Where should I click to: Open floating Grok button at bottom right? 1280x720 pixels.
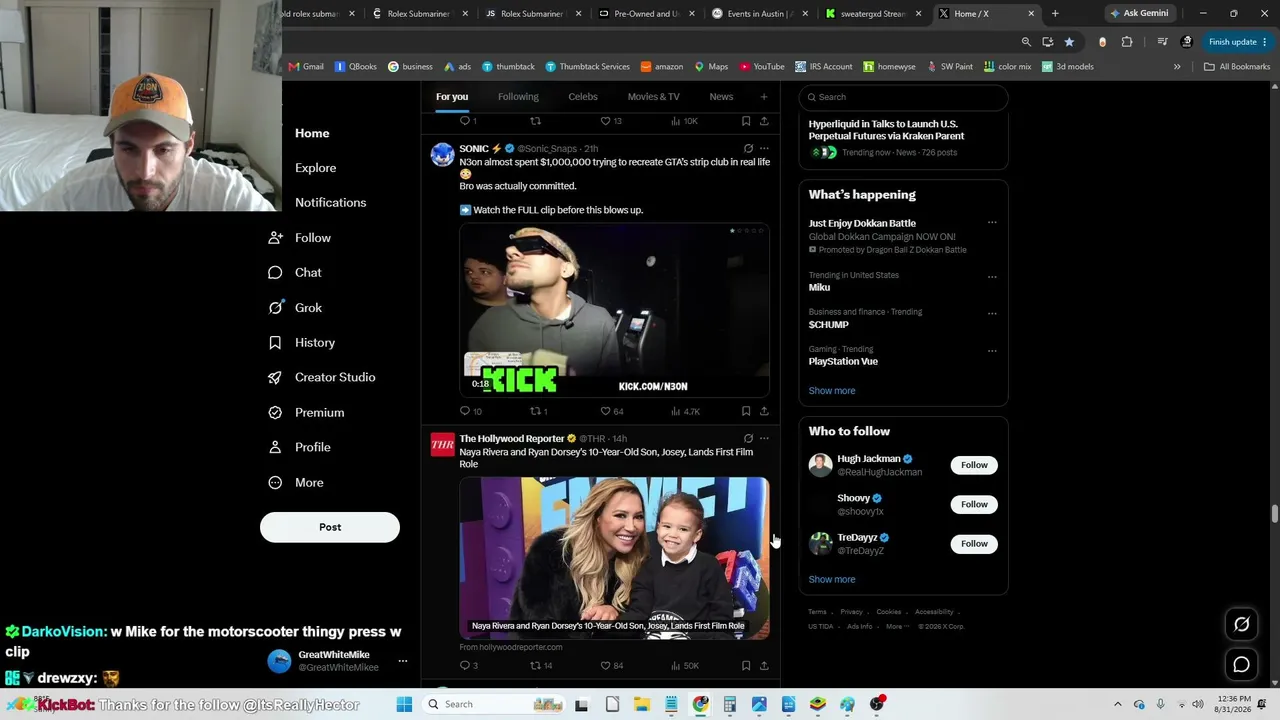pos(1241,624)
